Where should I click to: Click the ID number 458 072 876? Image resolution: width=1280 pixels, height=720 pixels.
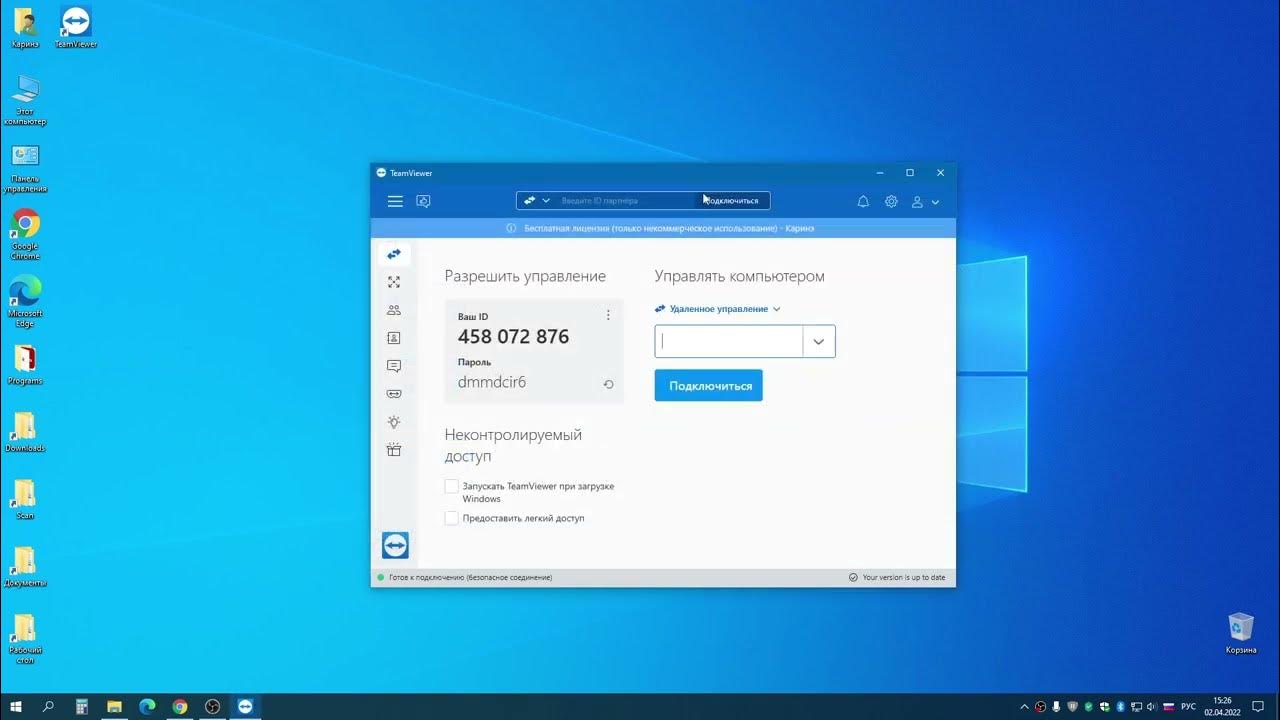pos(513,337)
